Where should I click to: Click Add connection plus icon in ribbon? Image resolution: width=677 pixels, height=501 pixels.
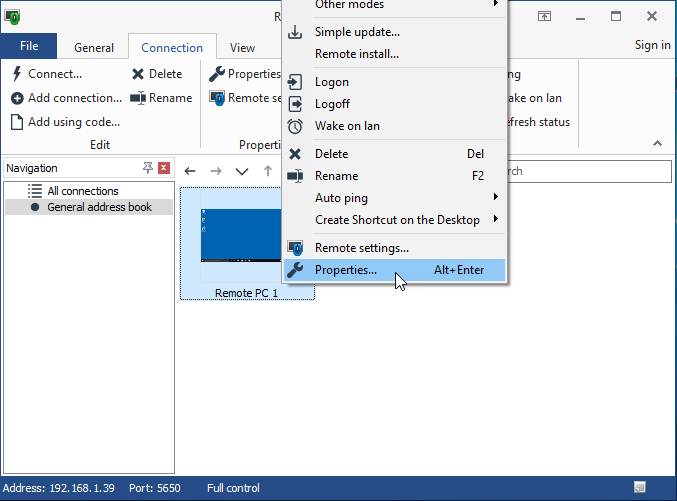click(18, 98)
